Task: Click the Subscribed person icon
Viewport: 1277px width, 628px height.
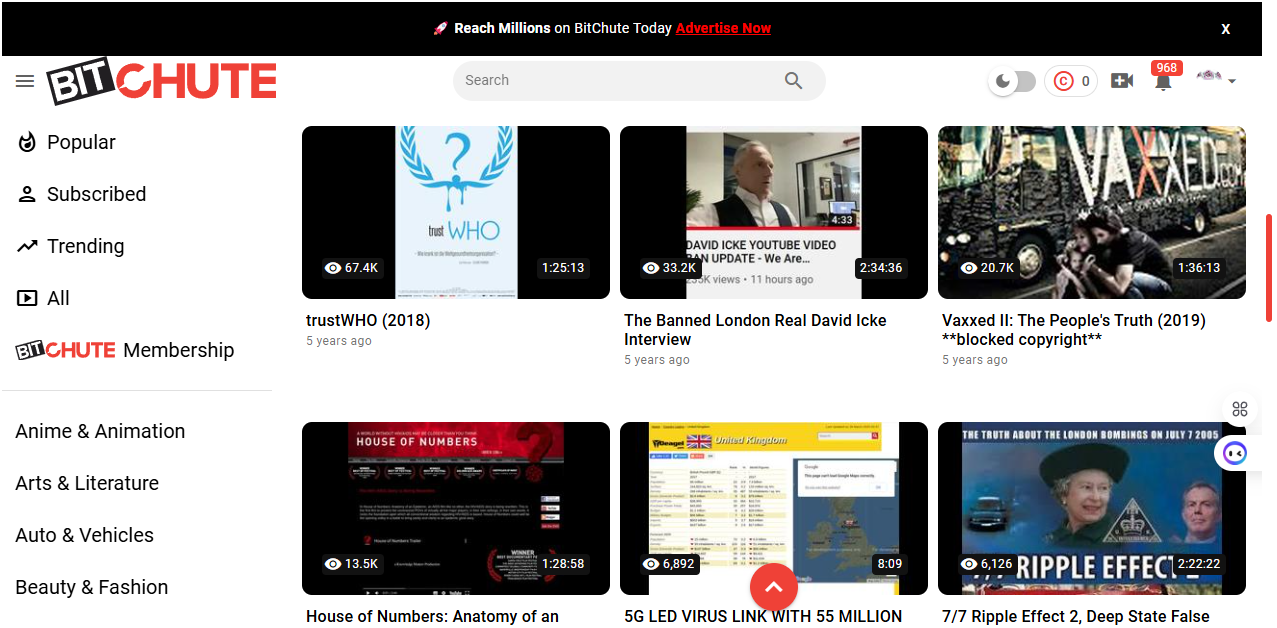Action: [x=27, y=194]
